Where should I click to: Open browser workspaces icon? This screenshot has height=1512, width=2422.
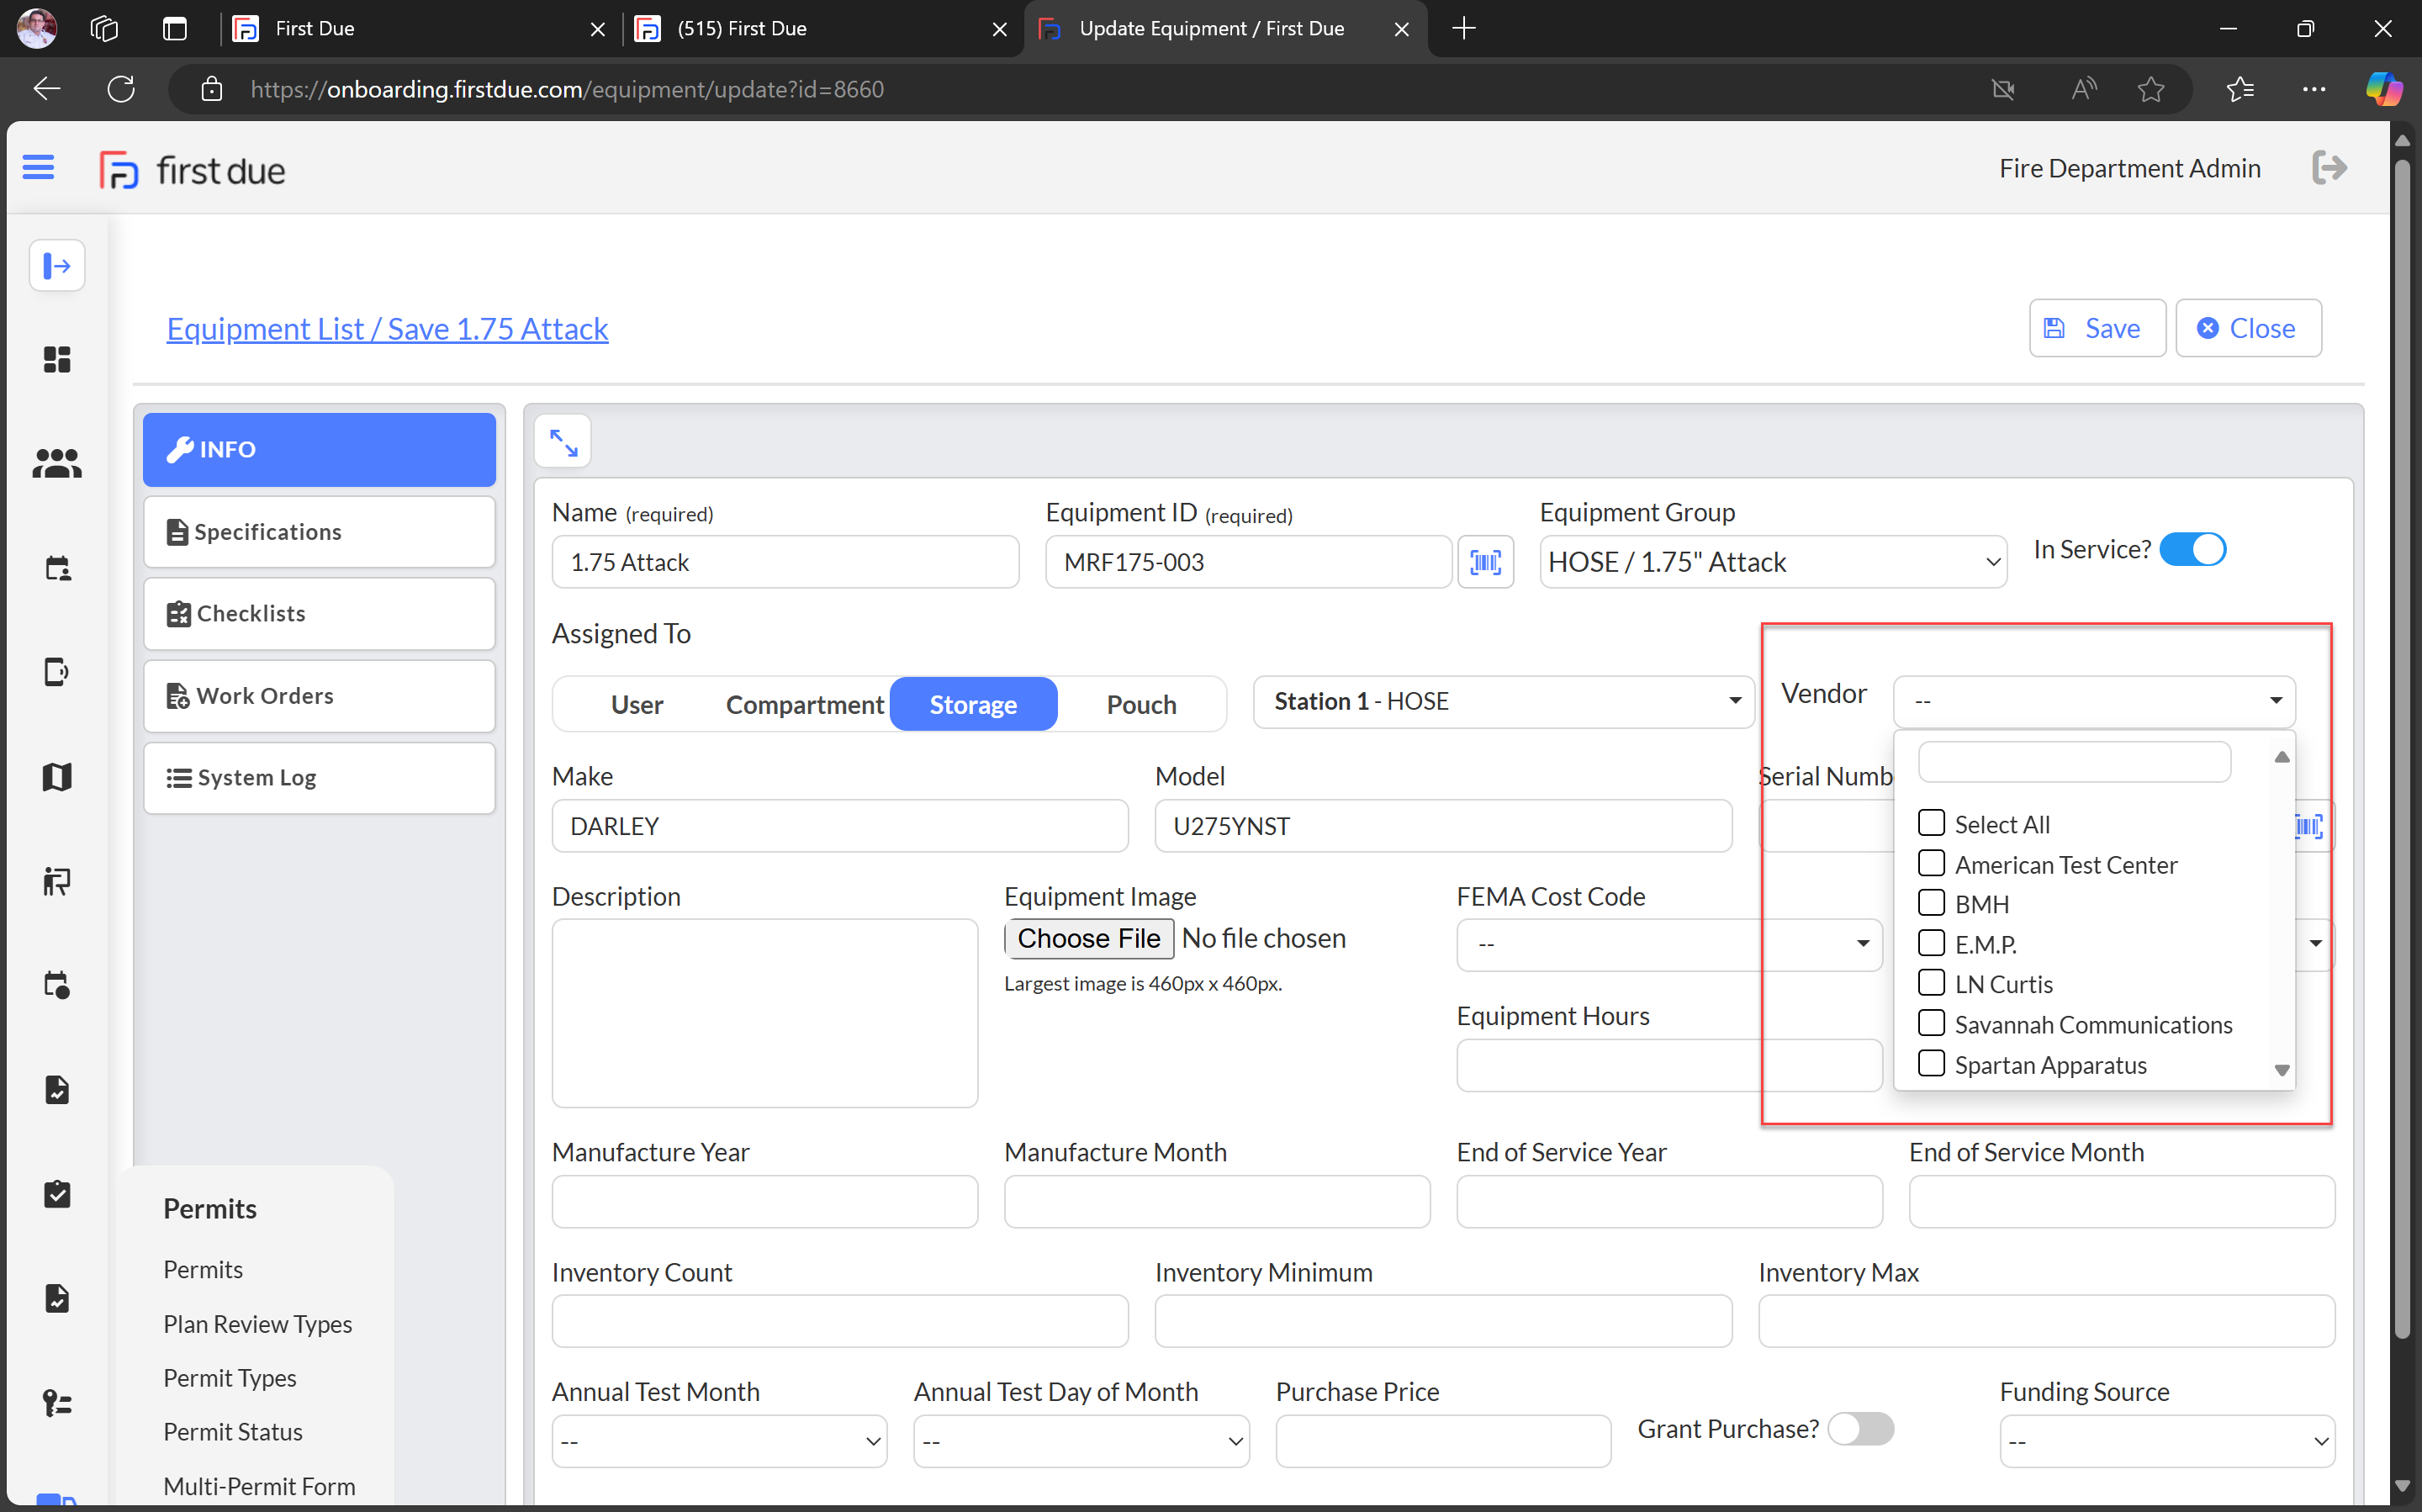pos(104,28)
